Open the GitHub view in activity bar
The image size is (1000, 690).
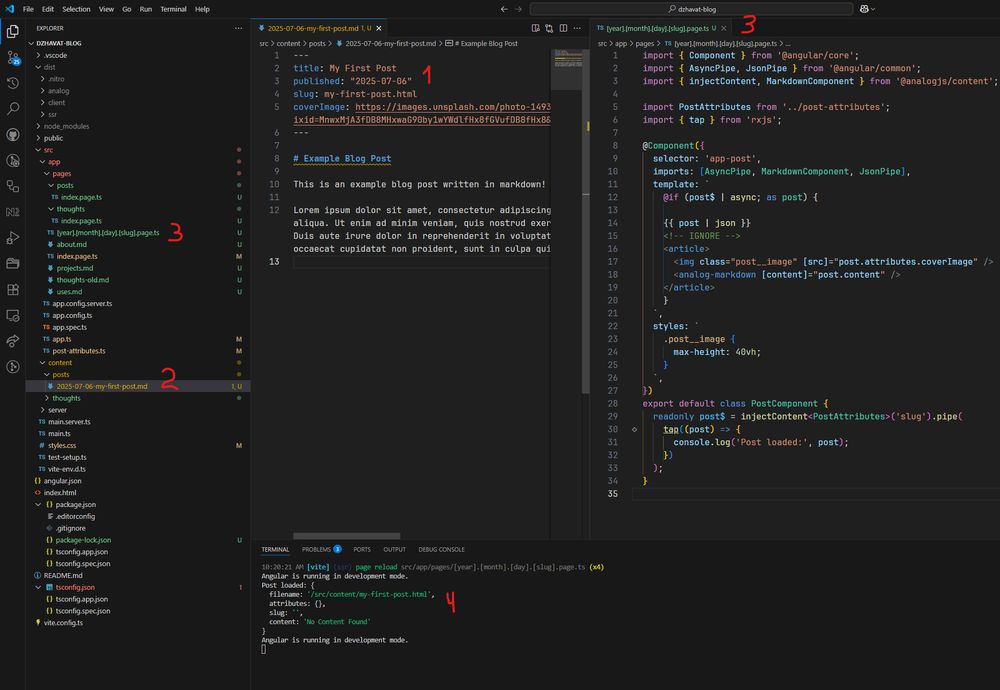[13, 135]
